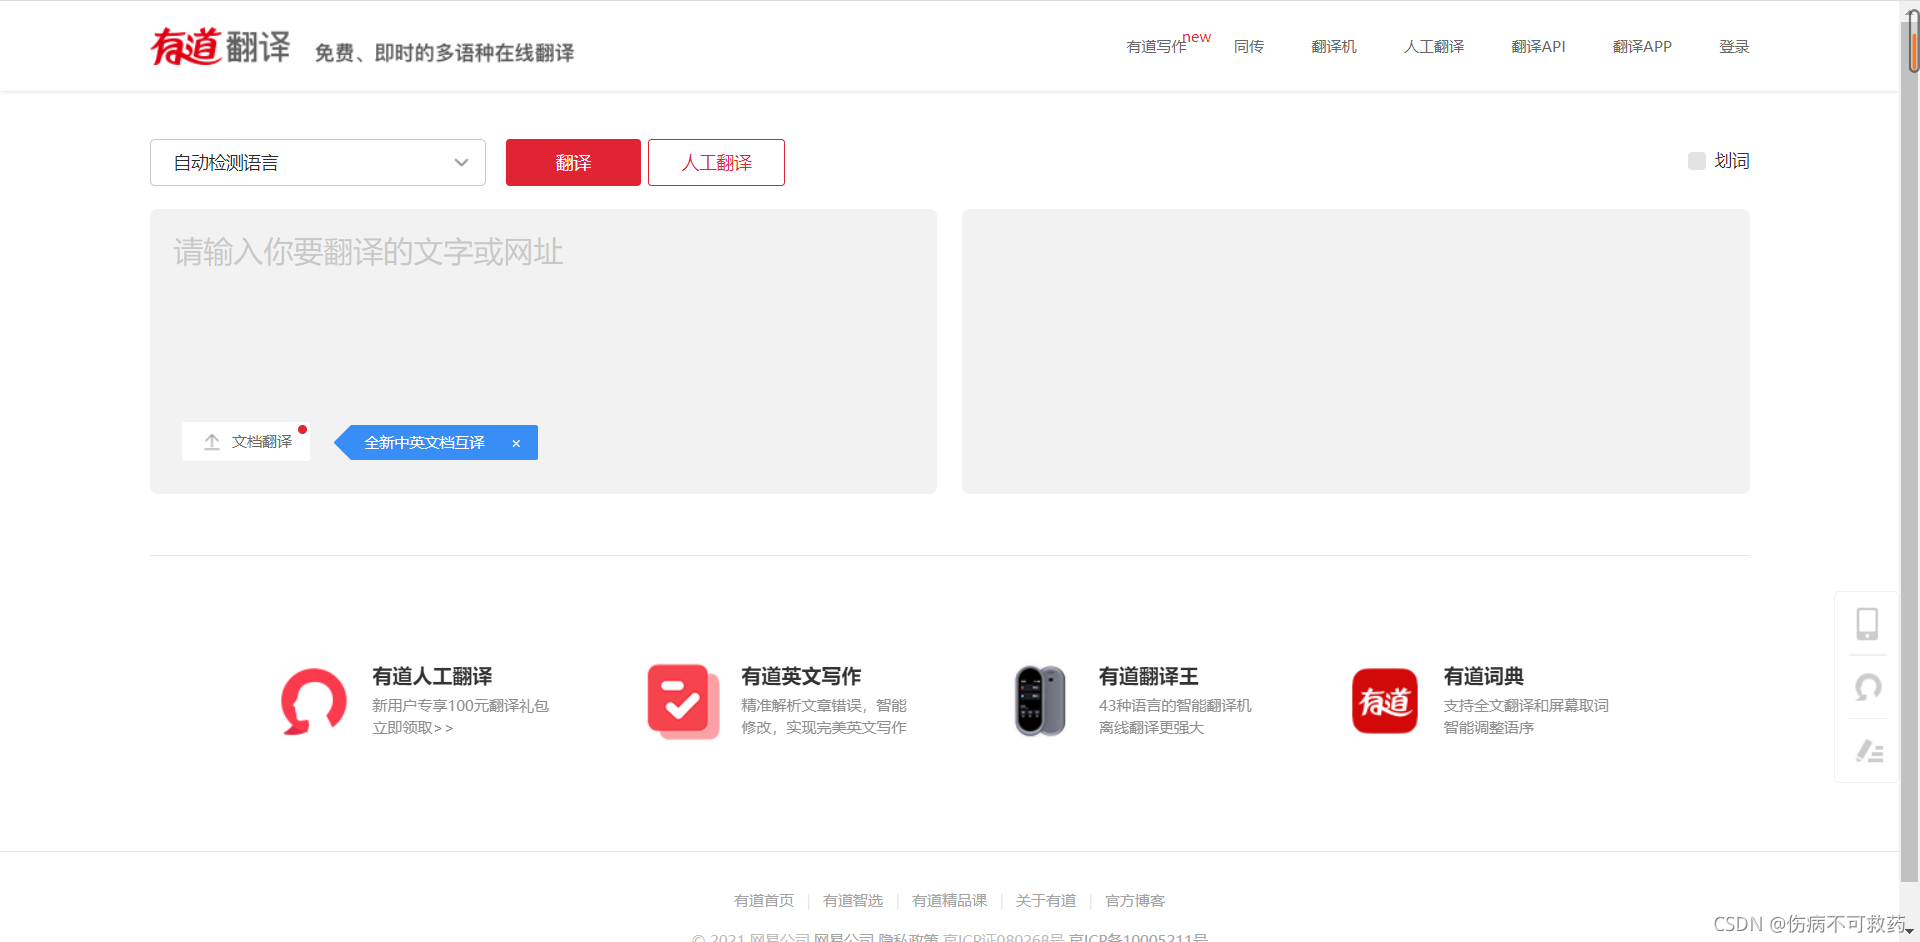1920x942 pixels.
Task: Open 翻译APP in the top navigation
Action: pyautogui.click(x=1642, y=47)
